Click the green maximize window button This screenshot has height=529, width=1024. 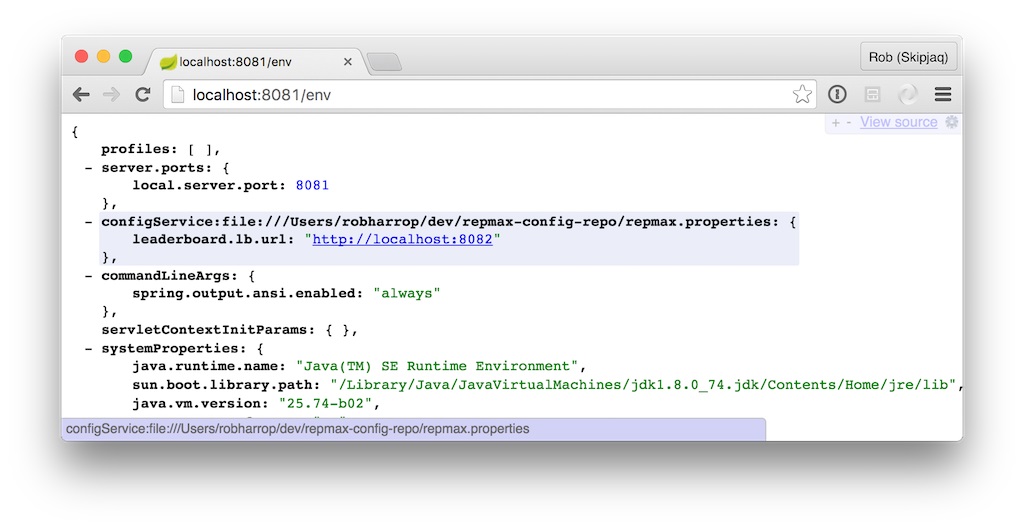click(x=125, y=56)
